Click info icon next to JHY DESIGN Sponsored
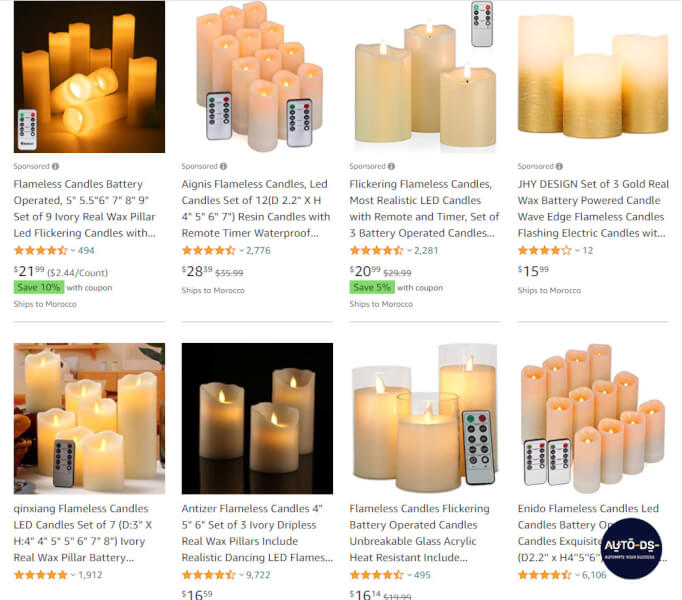The height and width of the screenshot is (600, 682). 559,166
